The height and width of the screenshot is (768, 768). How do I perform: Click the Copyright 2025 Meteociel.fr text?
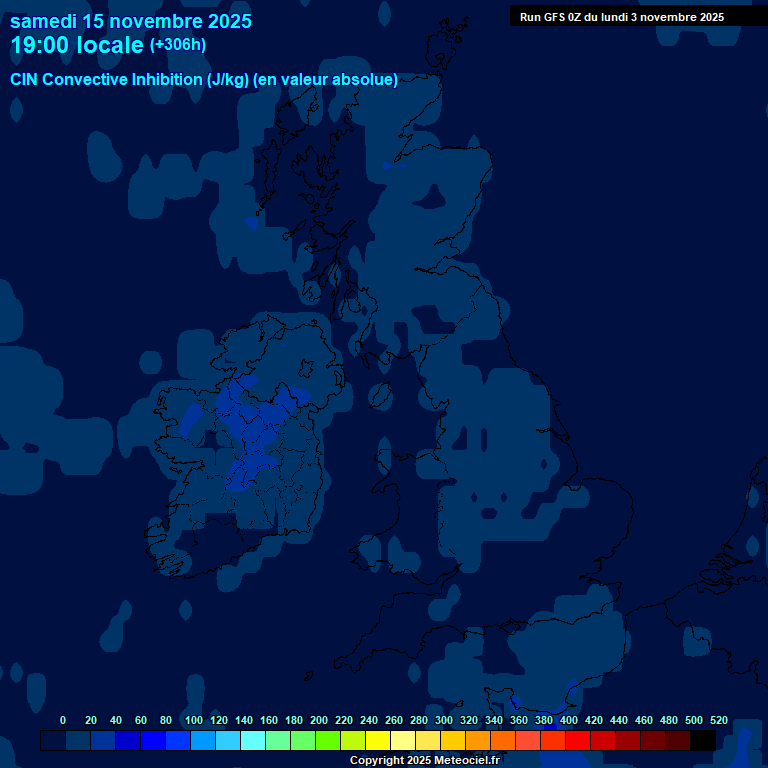(424, 761)
